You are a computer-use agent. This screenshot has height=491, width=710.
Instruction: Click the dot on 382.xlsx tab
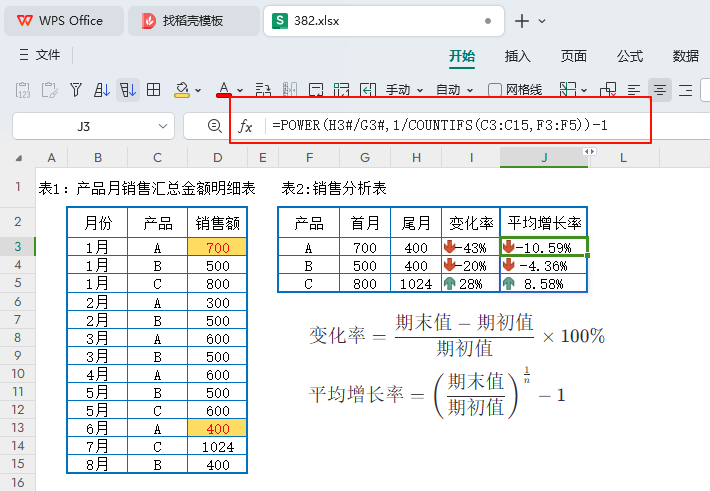(x=488, y=21)
